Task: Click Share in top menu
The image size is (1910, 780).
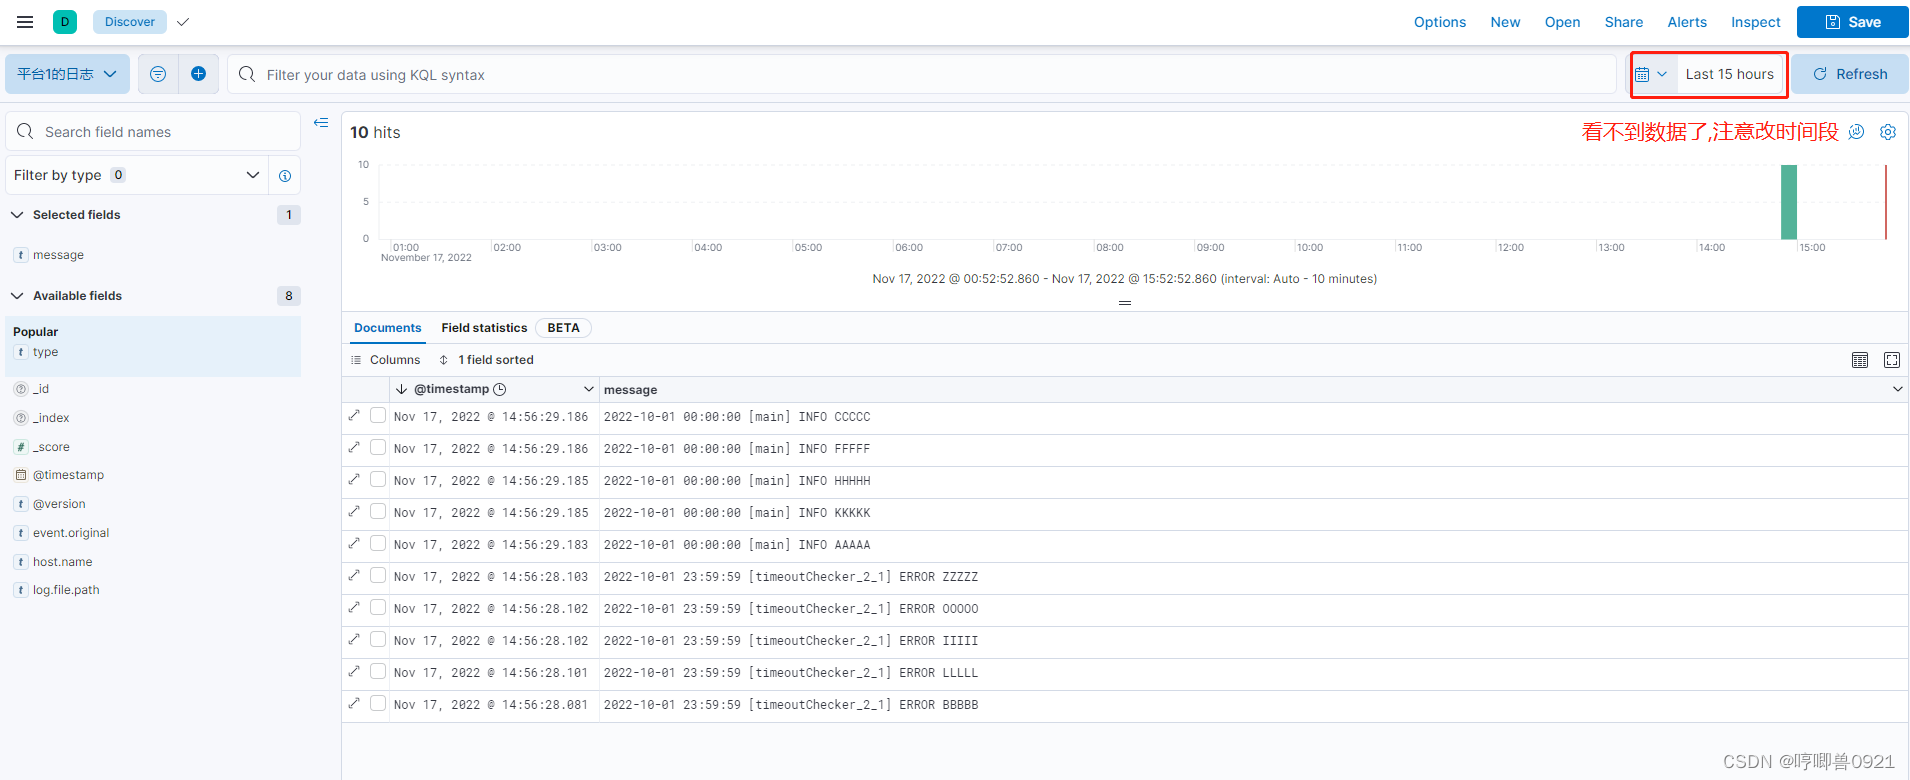Action: [1624, 22]
